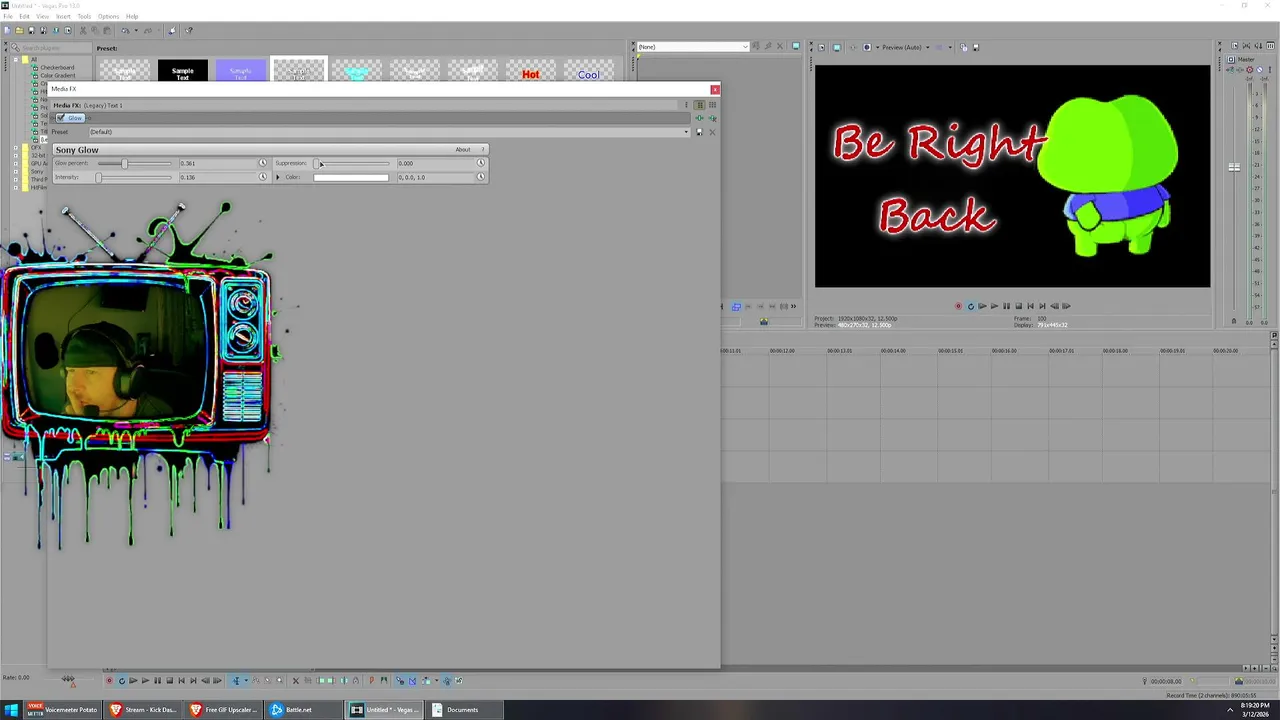Open the Undo history dropdown arrow
Viewport: 1280px width, 720px height.
click(136, 30)
